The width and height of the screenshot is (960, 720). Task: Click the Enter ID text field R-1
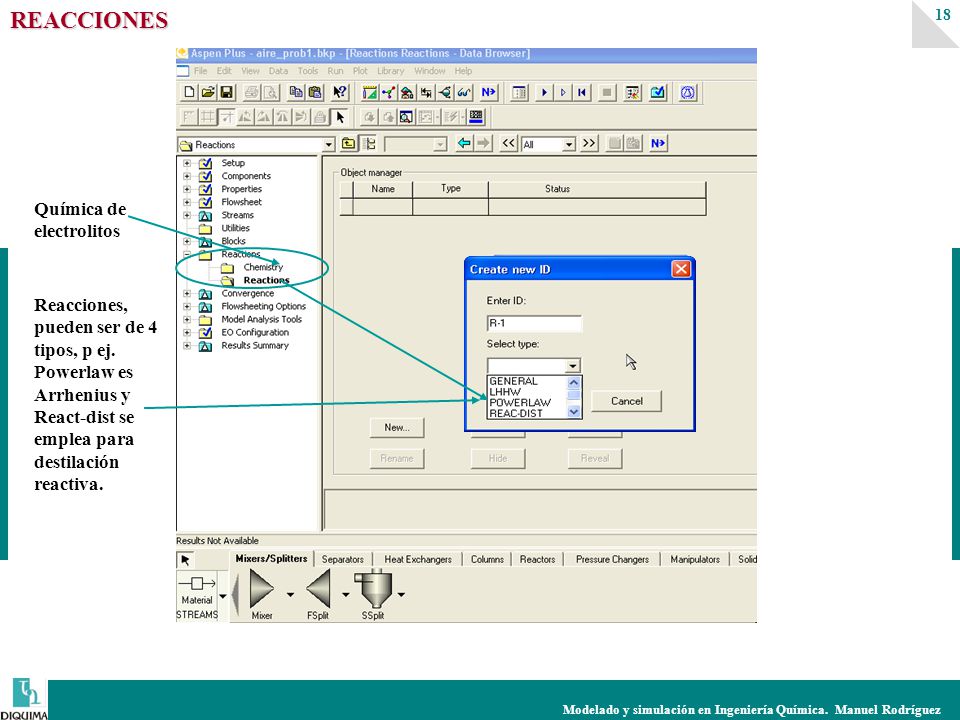[534, 323]
